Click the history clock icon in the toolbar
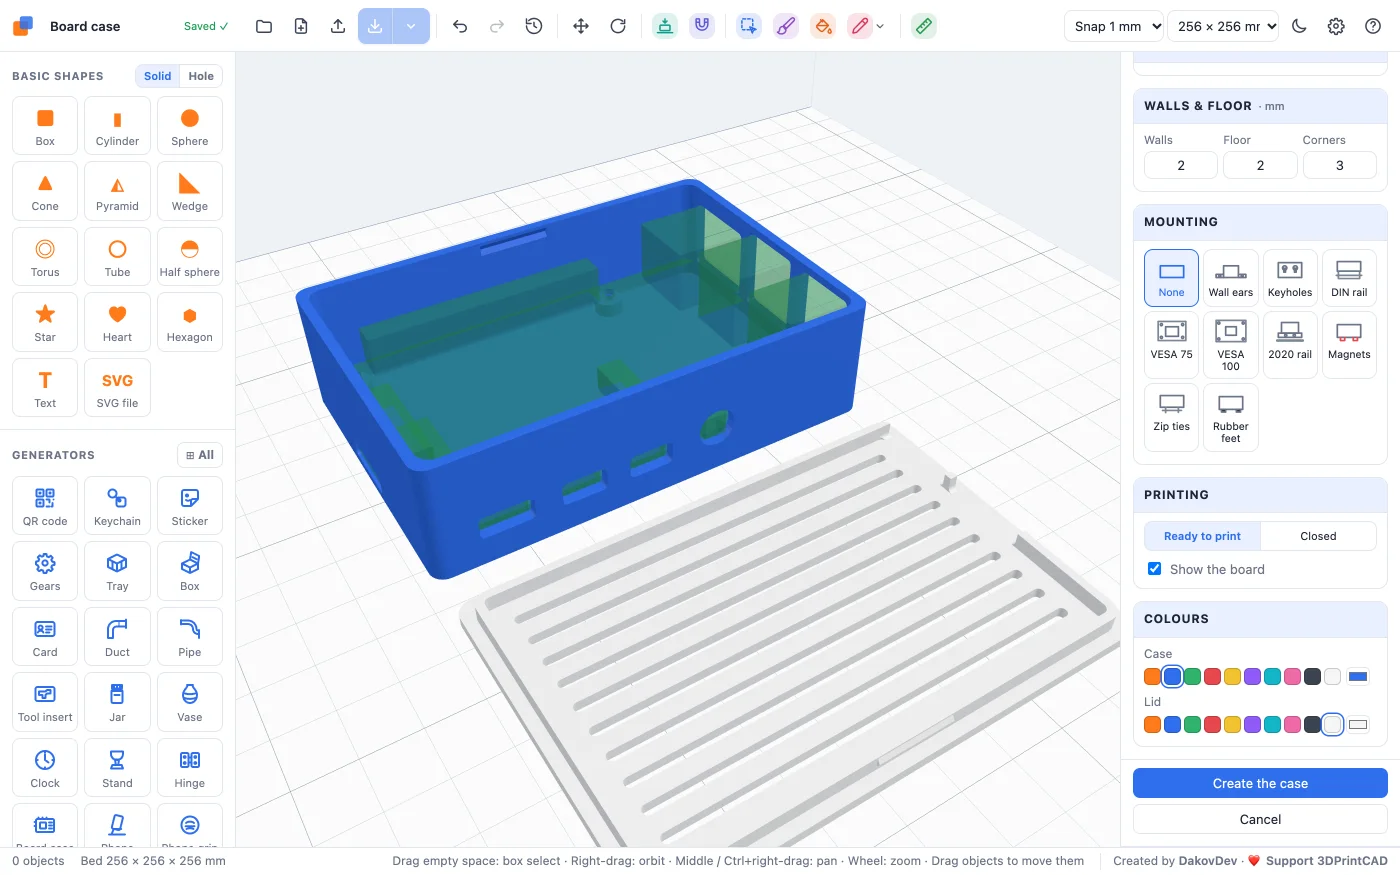Viewport: 1400px width, 875px height. pyautogui.click(x=534, y=26)
